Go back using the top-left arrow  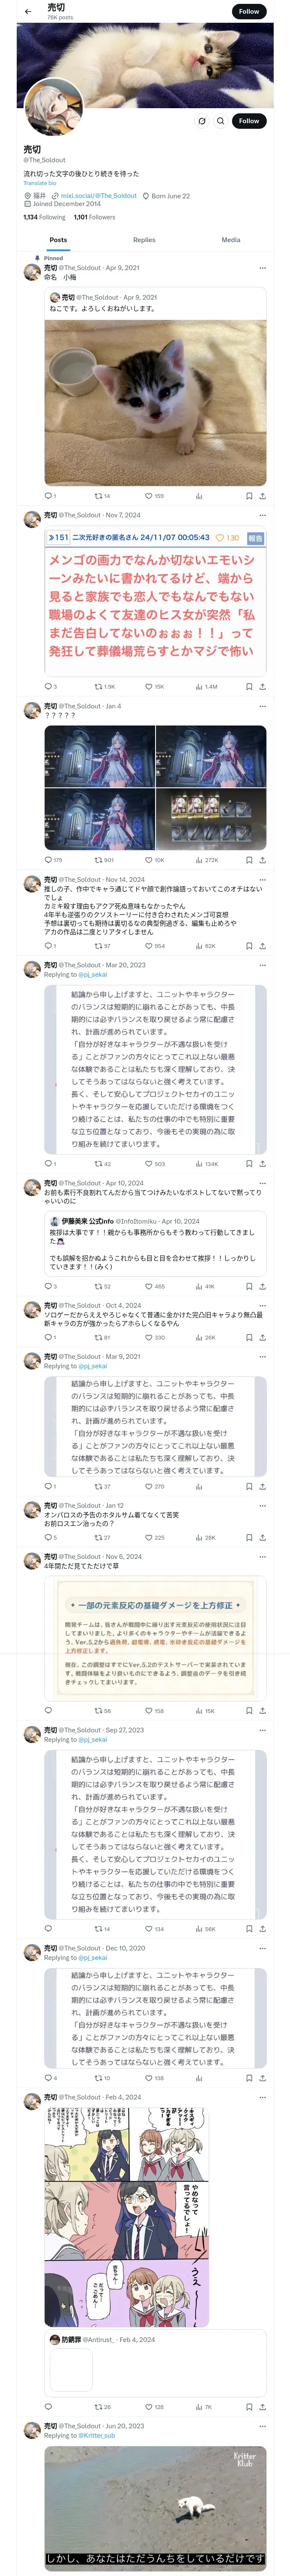pos(27,12)
